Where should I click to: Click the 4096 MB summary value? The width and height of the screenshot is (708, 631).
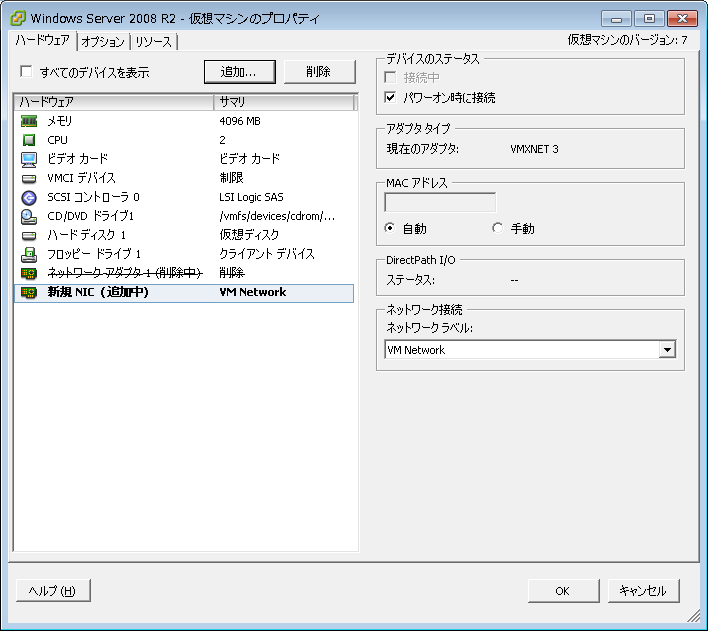tap(240, 121)
